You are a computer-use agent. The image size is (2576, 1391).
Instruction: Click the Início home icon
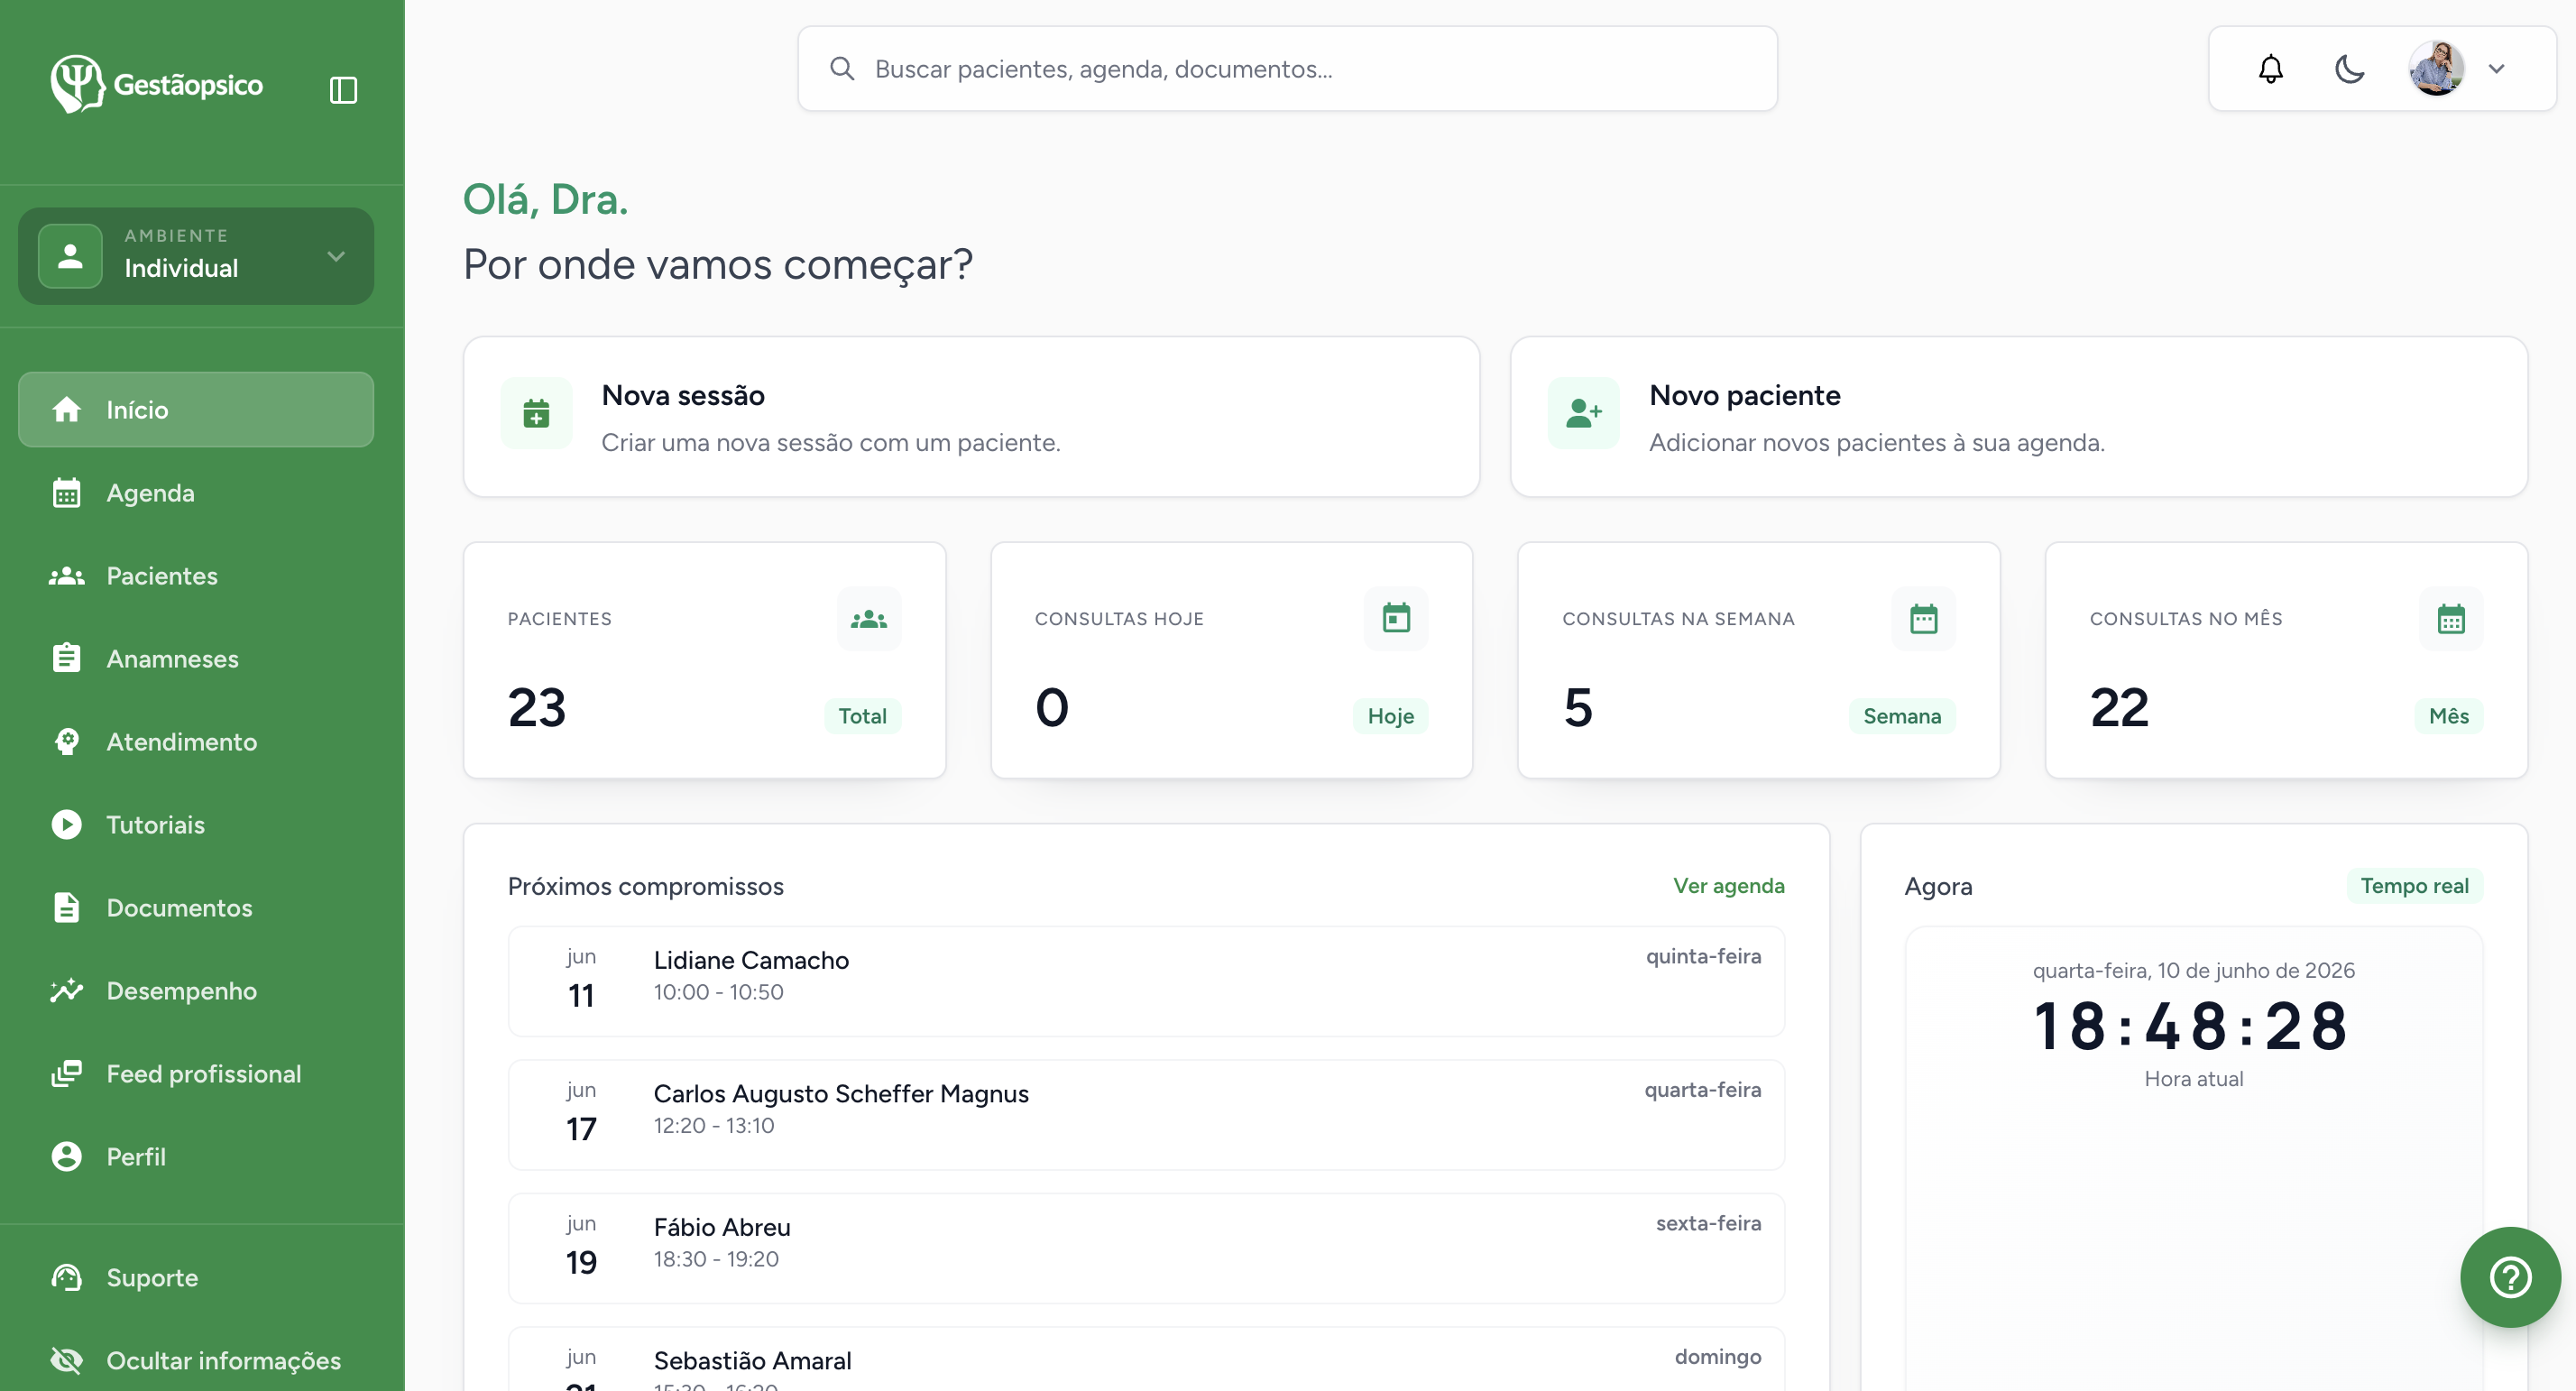pos(67,409)
